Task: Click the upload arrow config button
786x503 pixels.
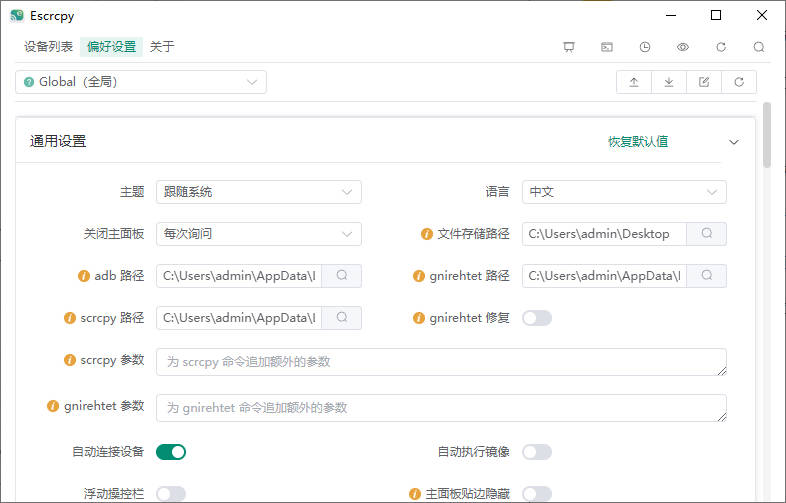Action: pyautogui.click(x=634, y=82)
